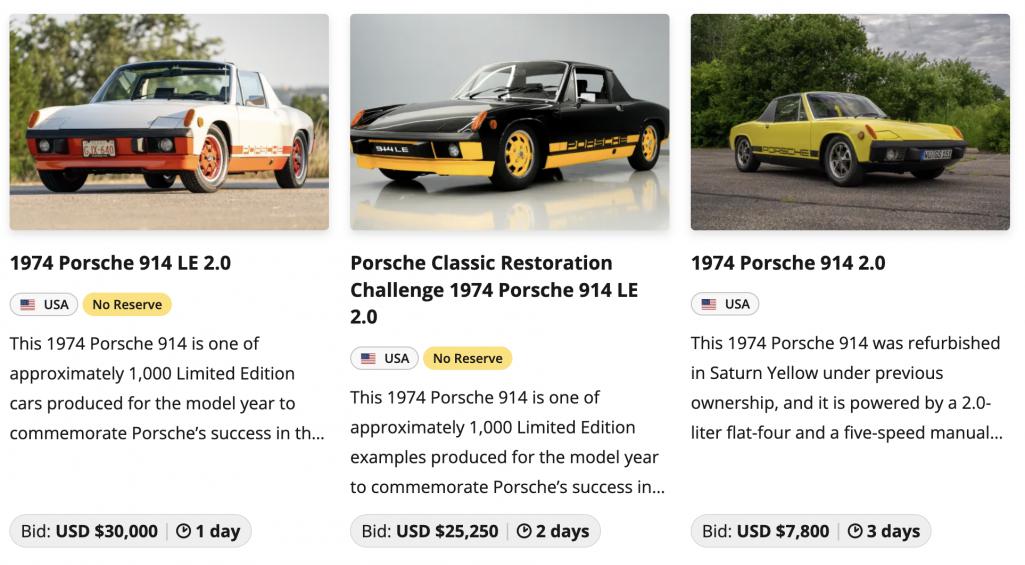Click the first listing's Limited Edition description
1025x565 pixels.
point(167,388)
